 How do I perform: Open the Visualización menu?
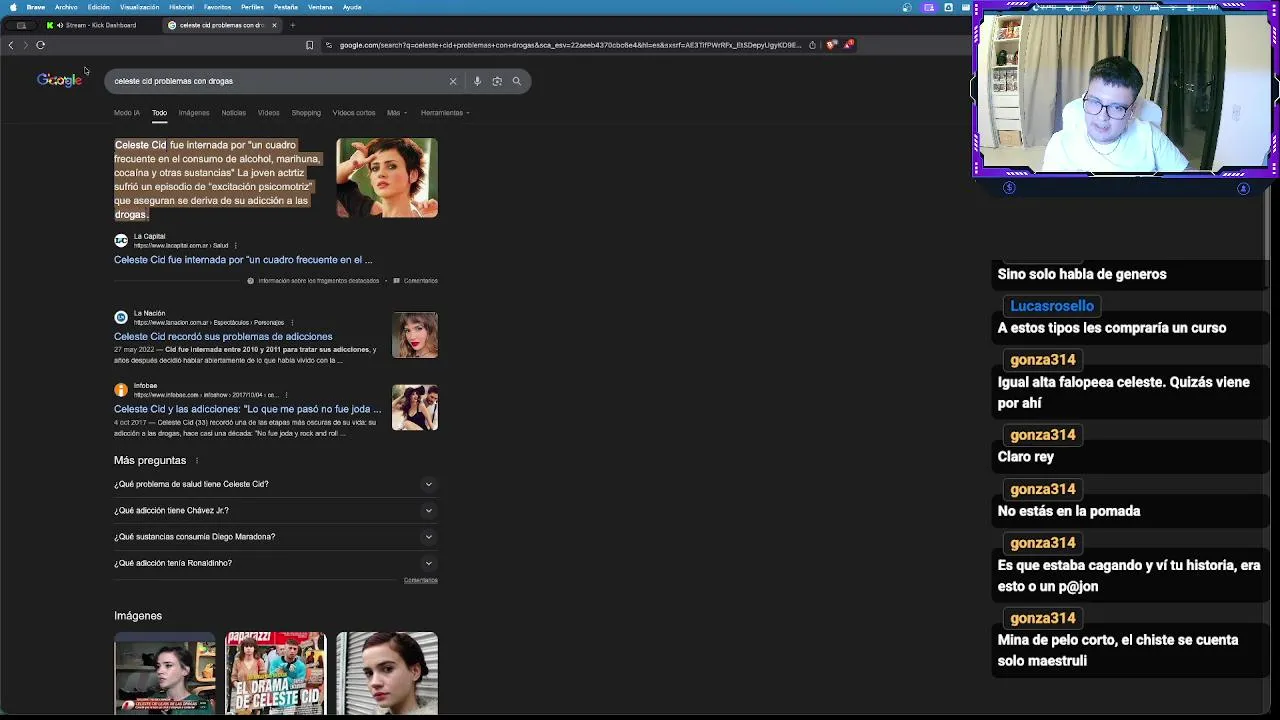(139, 7)
